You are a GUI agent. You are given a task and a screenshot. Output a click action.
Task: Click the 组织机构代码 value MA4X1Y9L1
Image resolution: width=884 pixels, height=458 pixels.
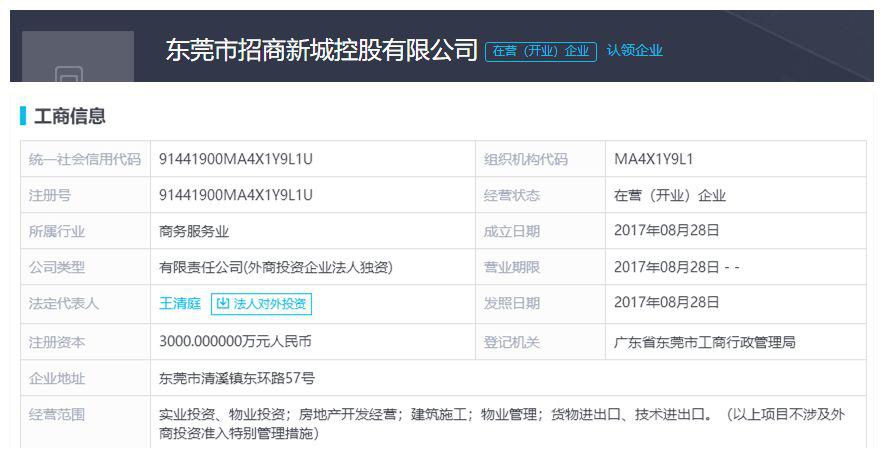(x=653, y=159)
